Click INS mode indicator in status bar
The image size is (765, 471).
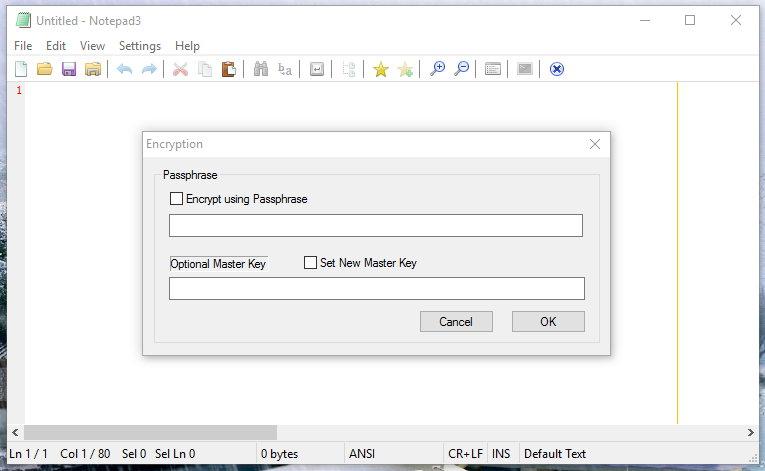tap(501, 454)
